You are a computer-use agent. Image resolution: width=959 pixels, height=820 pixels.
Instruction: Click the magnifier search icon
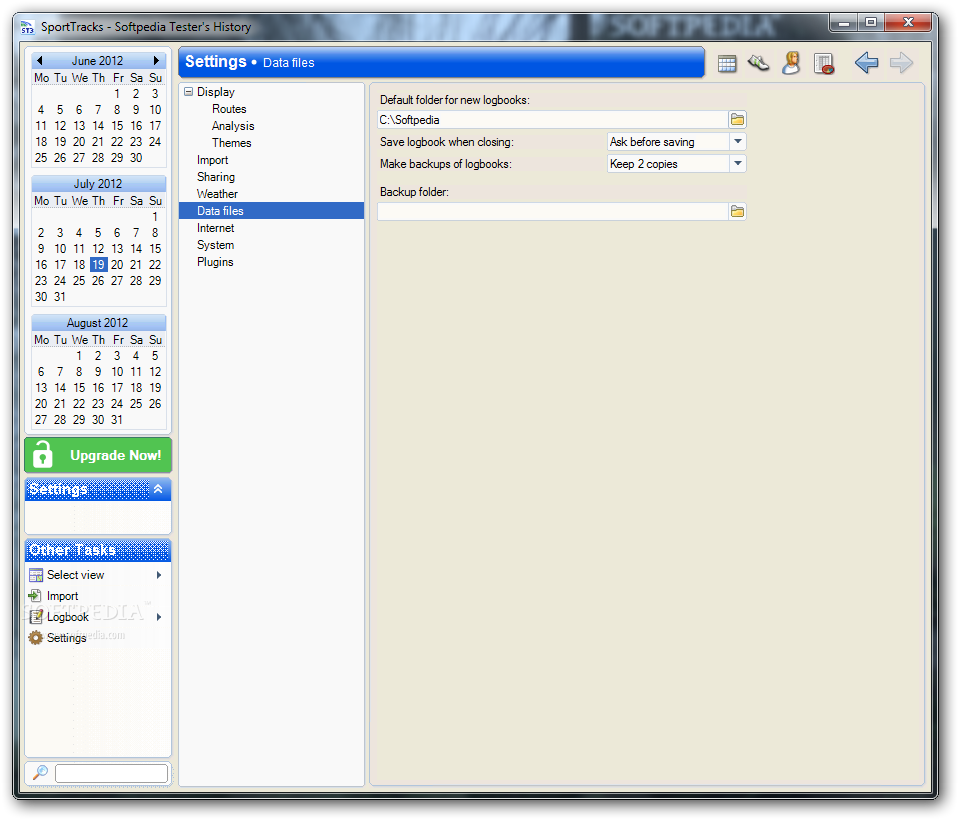click(x=40, y=772)
